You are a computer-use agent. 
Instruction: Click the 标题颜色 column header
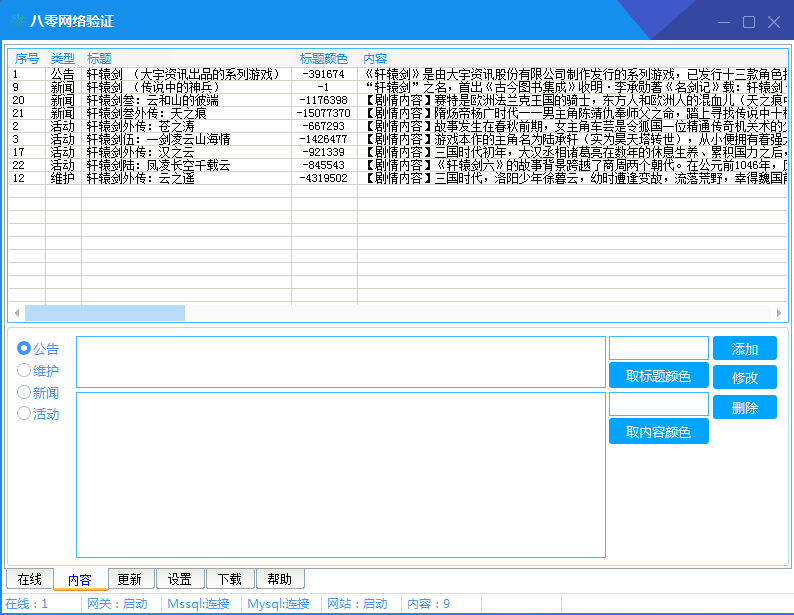tap(324, 59)
